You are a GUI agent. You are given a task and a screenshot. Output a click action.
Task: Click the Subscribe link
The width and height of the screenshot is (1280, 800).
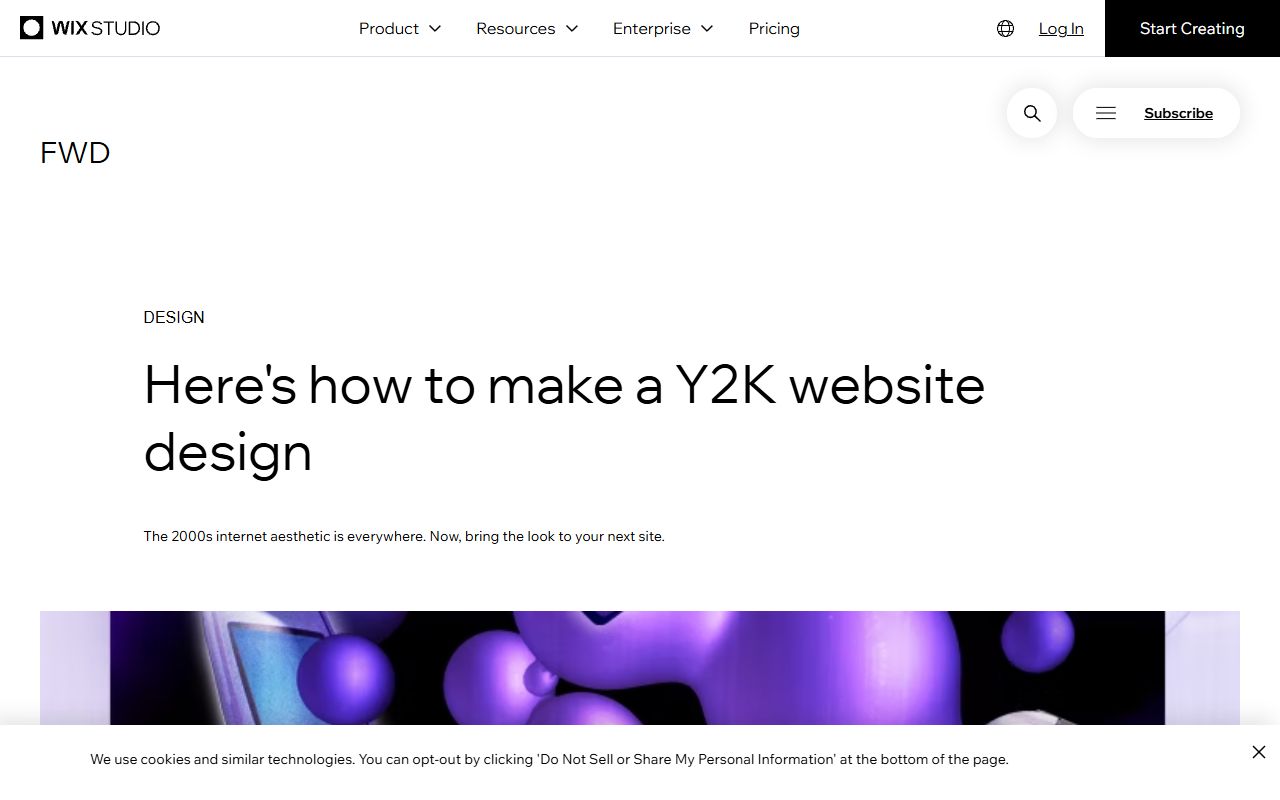pyautogui.click(x=1178, y=113)
